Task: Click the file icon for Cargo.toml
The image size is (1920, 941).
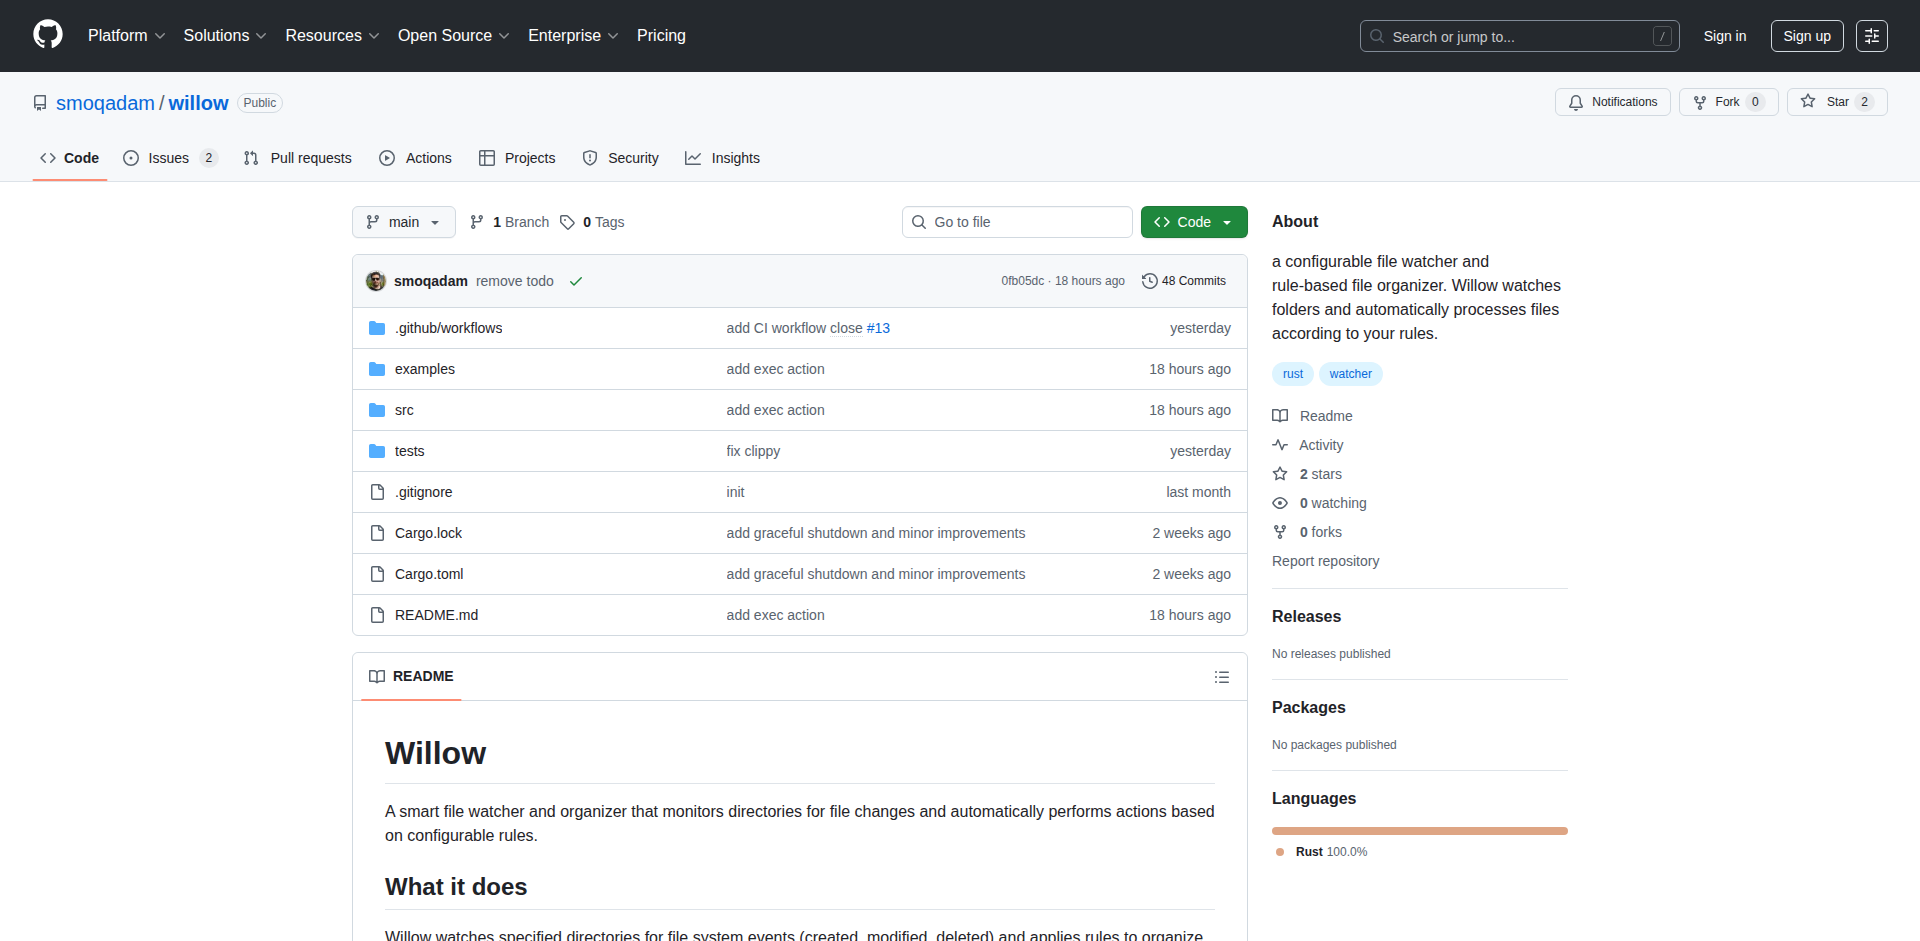Action: click(x=377, y=574)
